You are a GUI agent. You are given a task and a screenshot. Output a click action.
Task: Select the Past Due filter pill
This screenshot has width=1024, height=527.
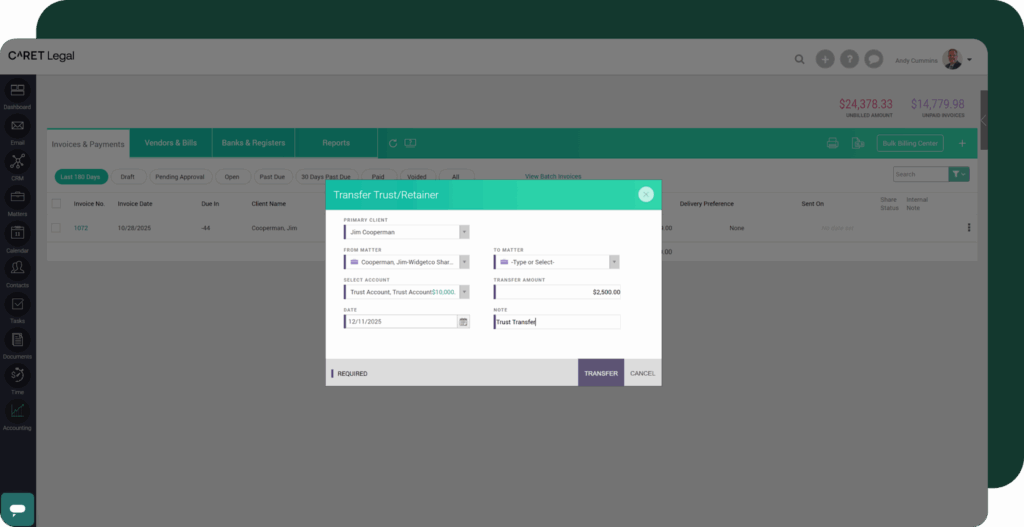[x=273, y=177]
